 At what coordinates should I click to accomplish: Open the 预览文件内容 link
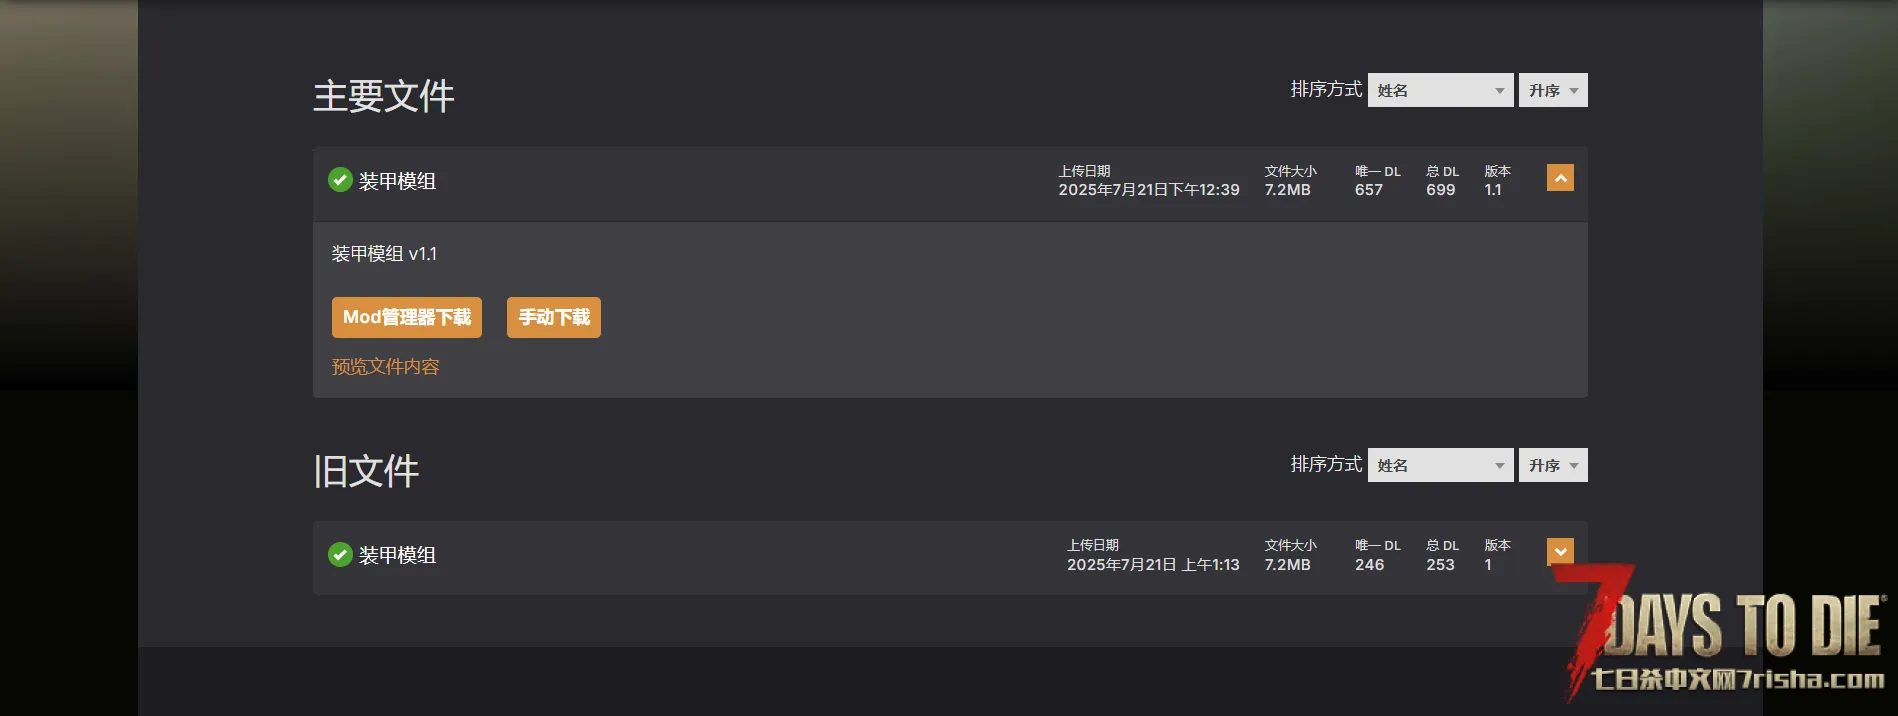386,367
